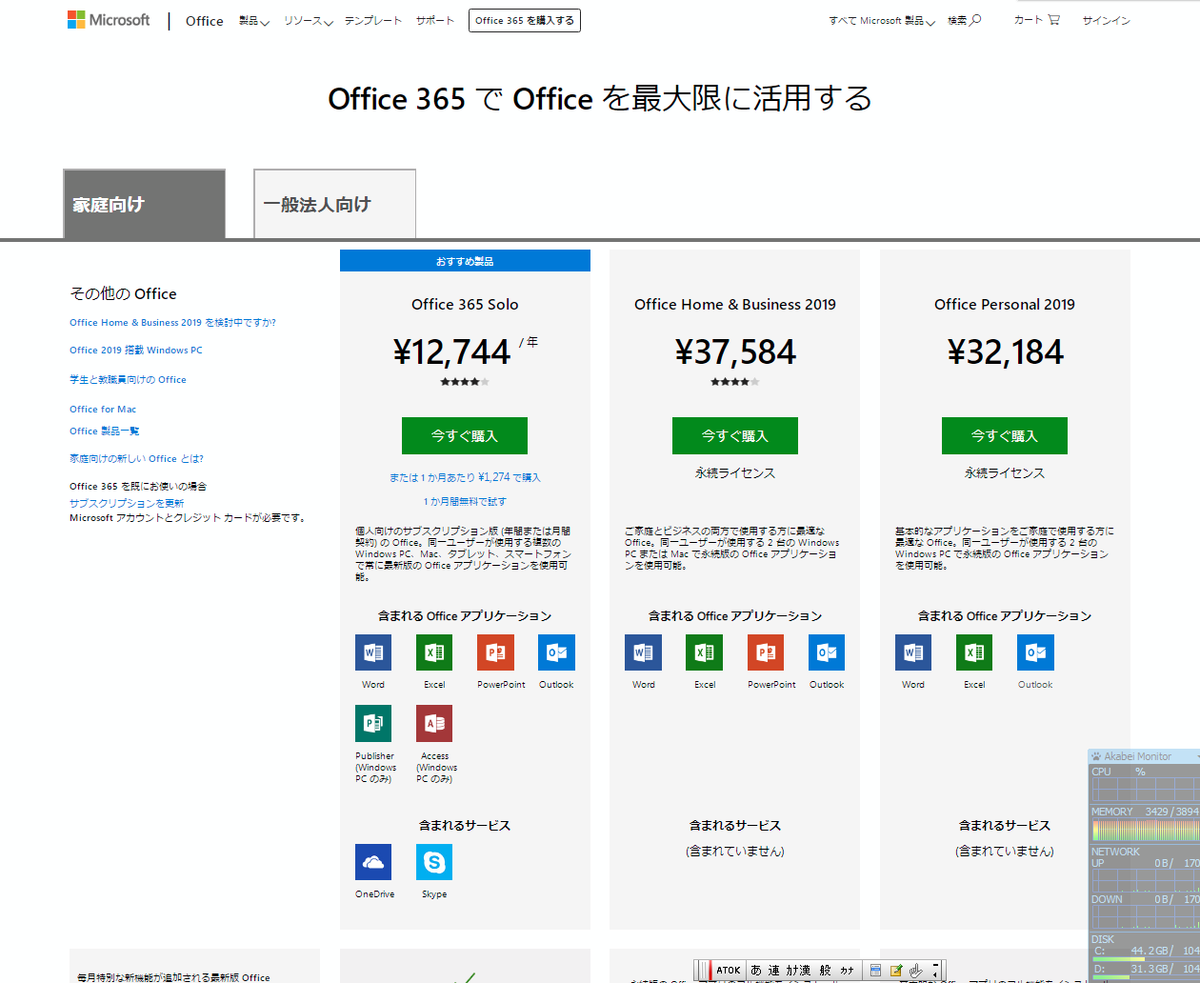
Task: Click Outlook icon under Office 365 Solo
Action: point(556,652)
